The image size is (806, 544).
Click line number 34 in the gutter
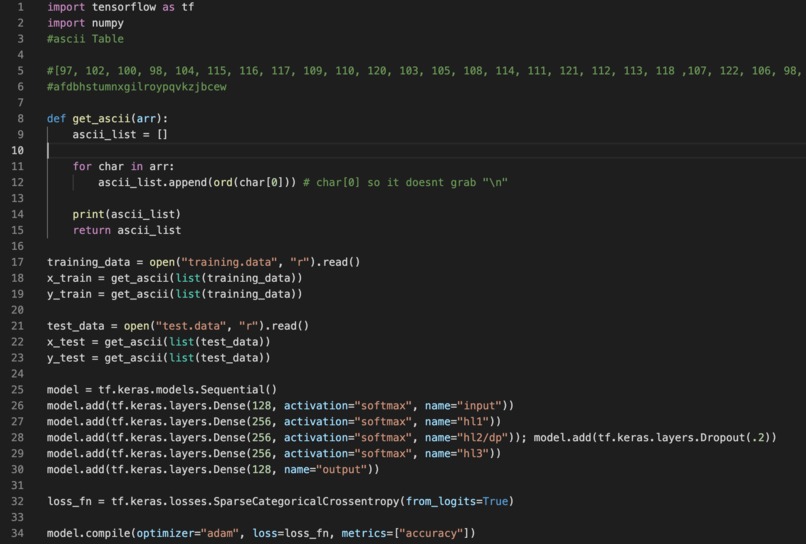coord(17,533)
